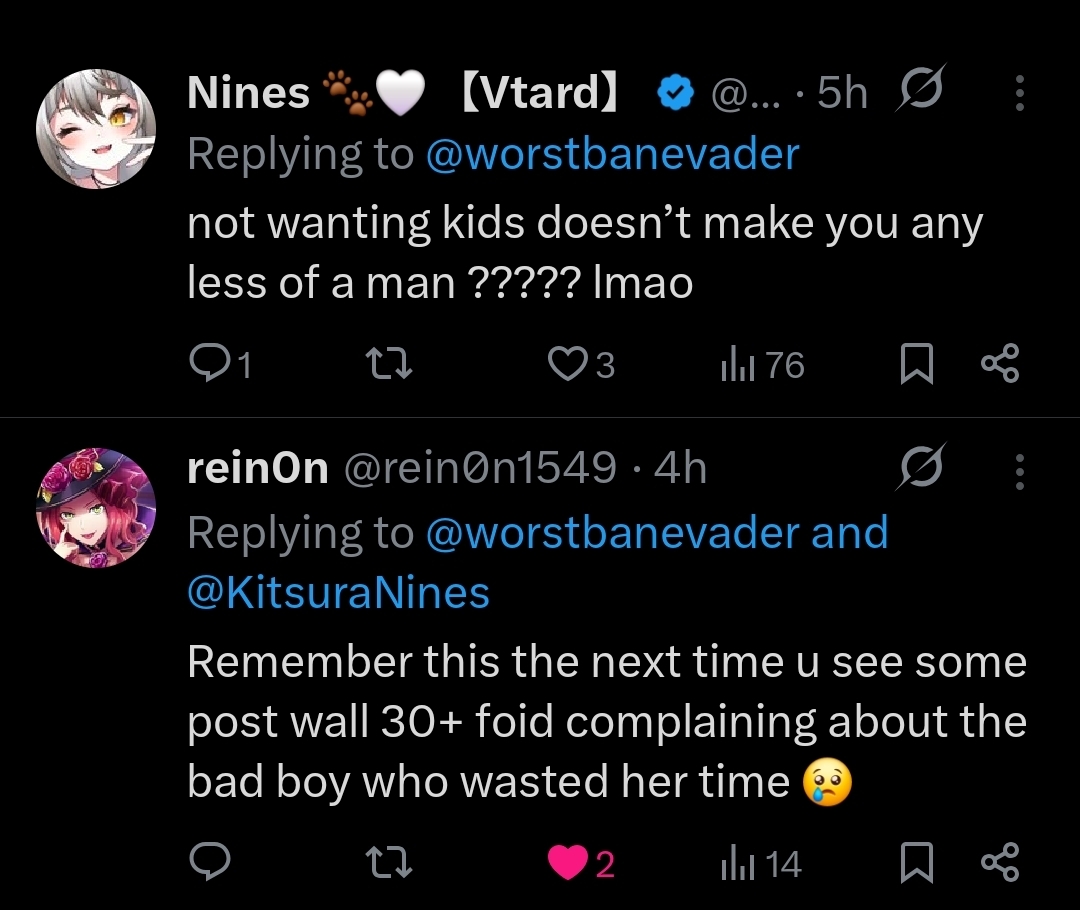This screenshot has width=1080, height=910.
Task: Open the @KitsuraNines profile link
Action: click(338, 593)
